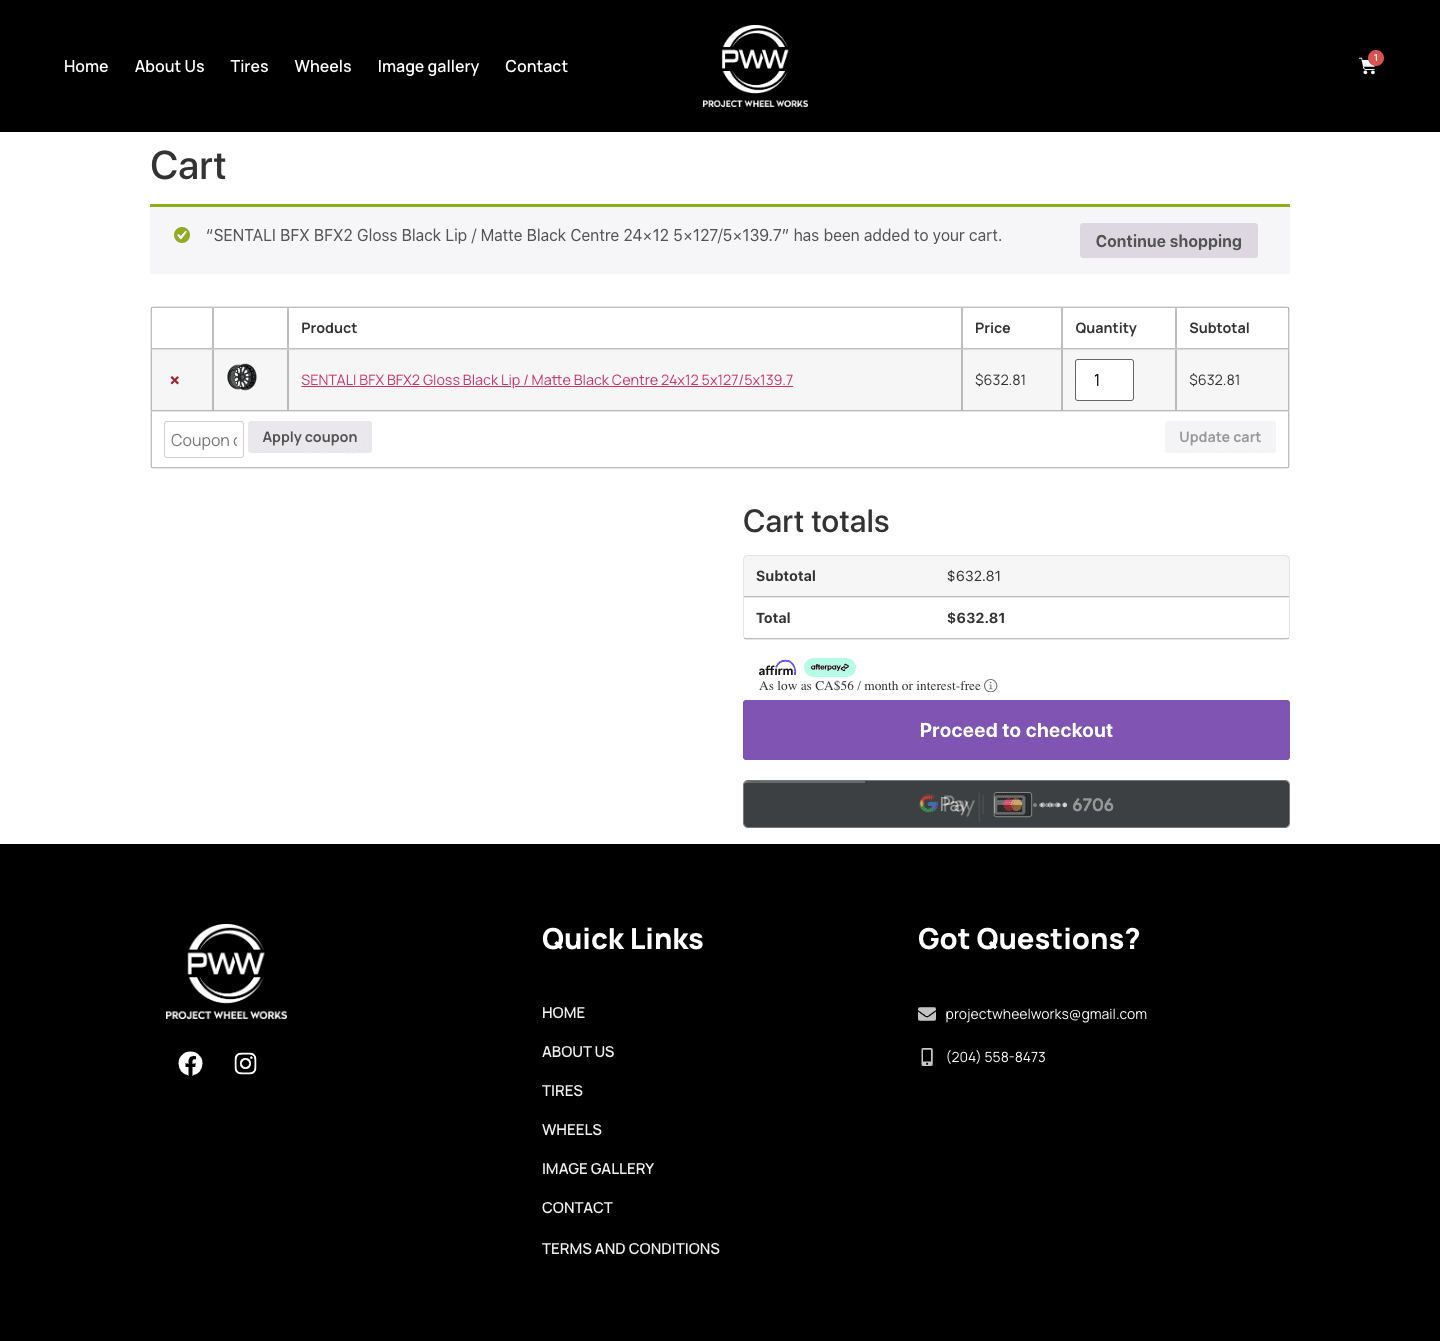The height and width of the screenshot is (1341, 1440).
Task: Open the SENTALI BFX BFX2 product link
Action: point(547,380)
